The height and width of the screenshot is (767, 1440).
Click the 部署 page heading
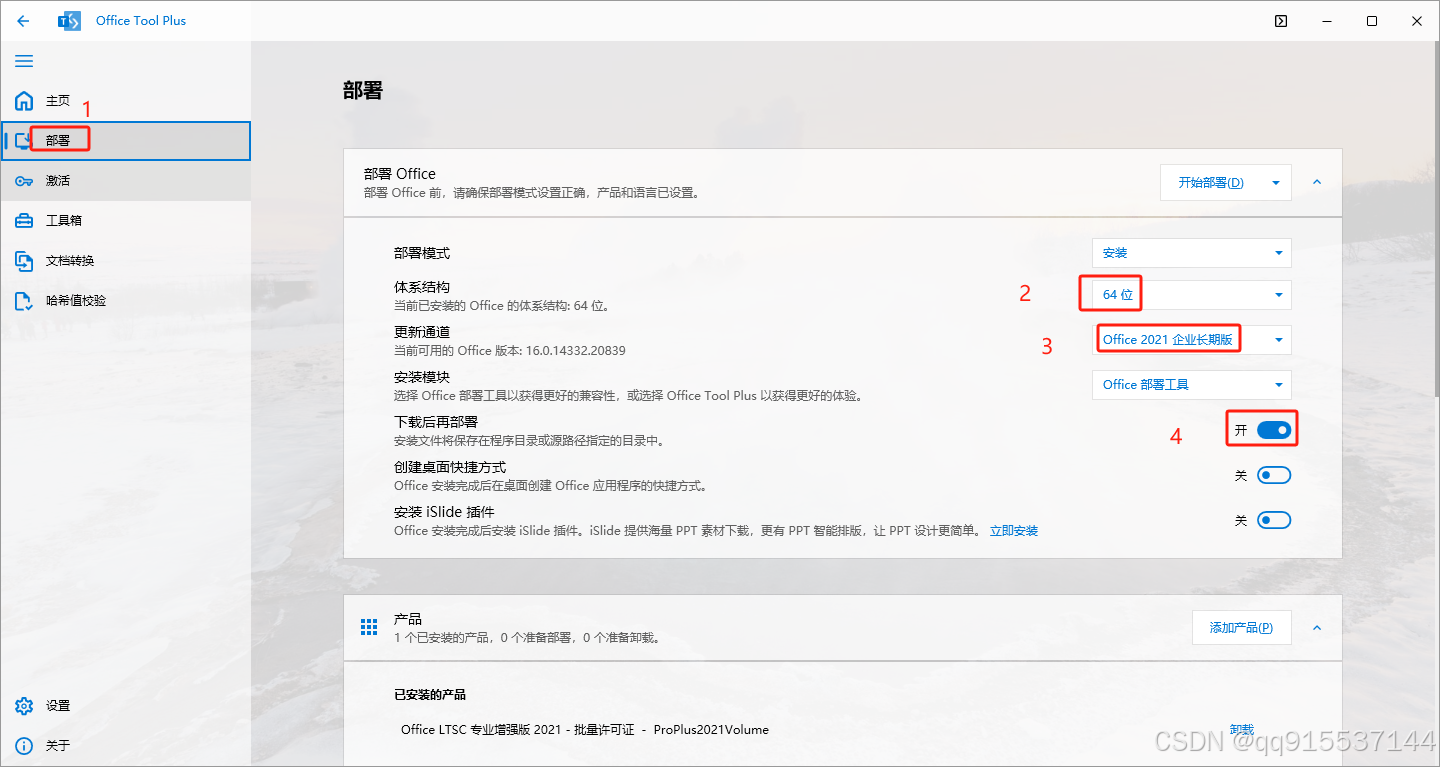point(362,91)
